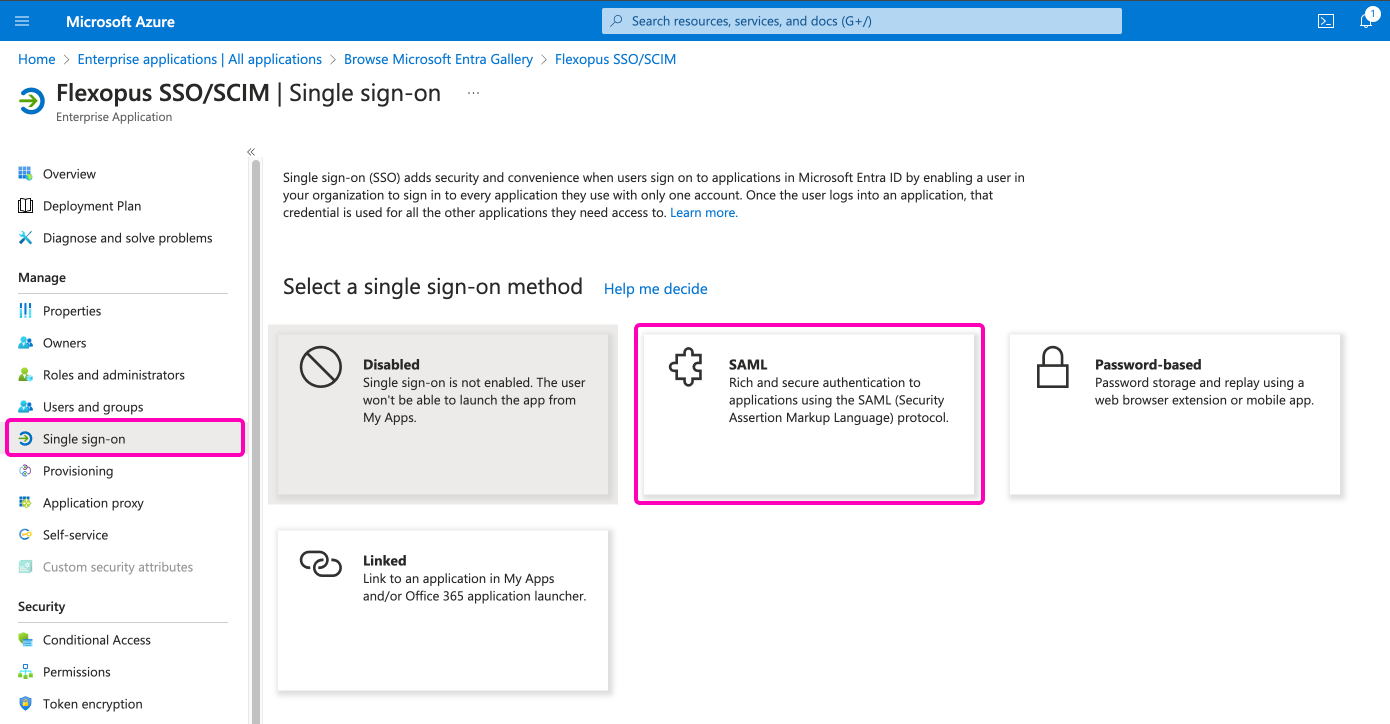The height and width of the screenshot is (724, 1390).
Task: Open the notifications bell
Action: click(x=1366, y=21)
